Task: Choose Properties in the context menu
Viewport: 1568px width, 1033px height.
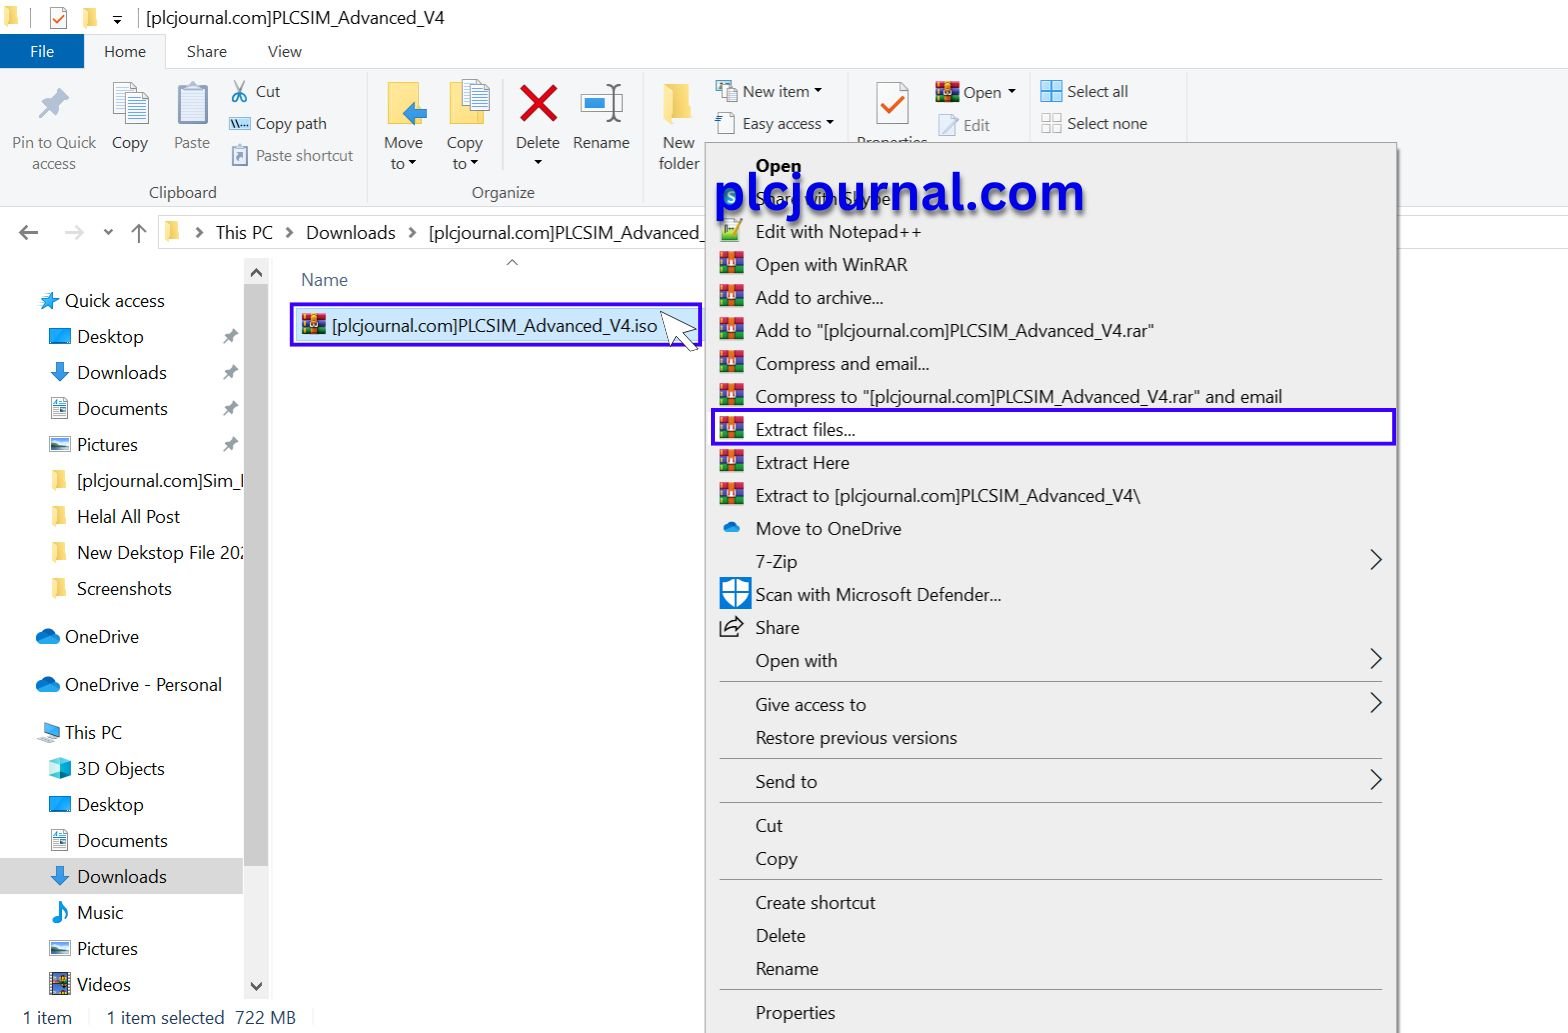Action: (x=795, y=1012)
